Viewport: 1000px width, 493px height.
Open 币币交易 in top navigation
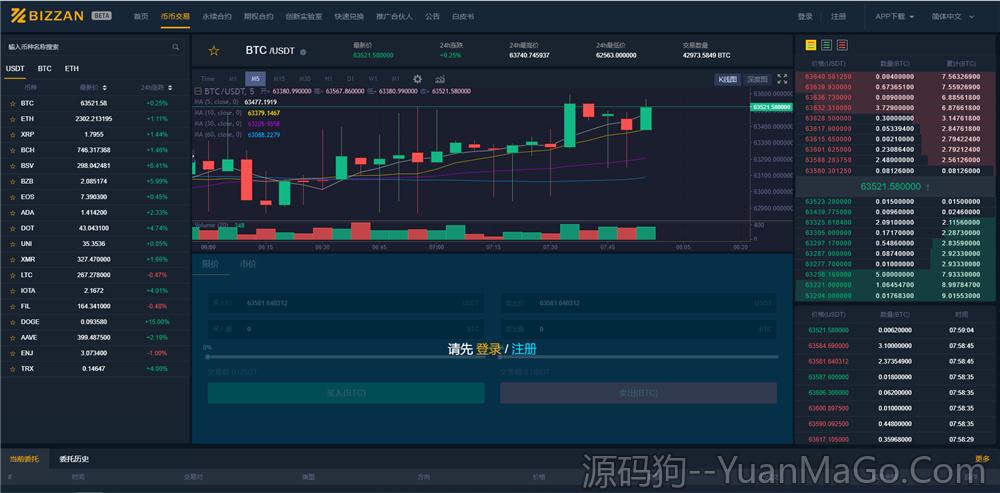(x=175, y=17)
